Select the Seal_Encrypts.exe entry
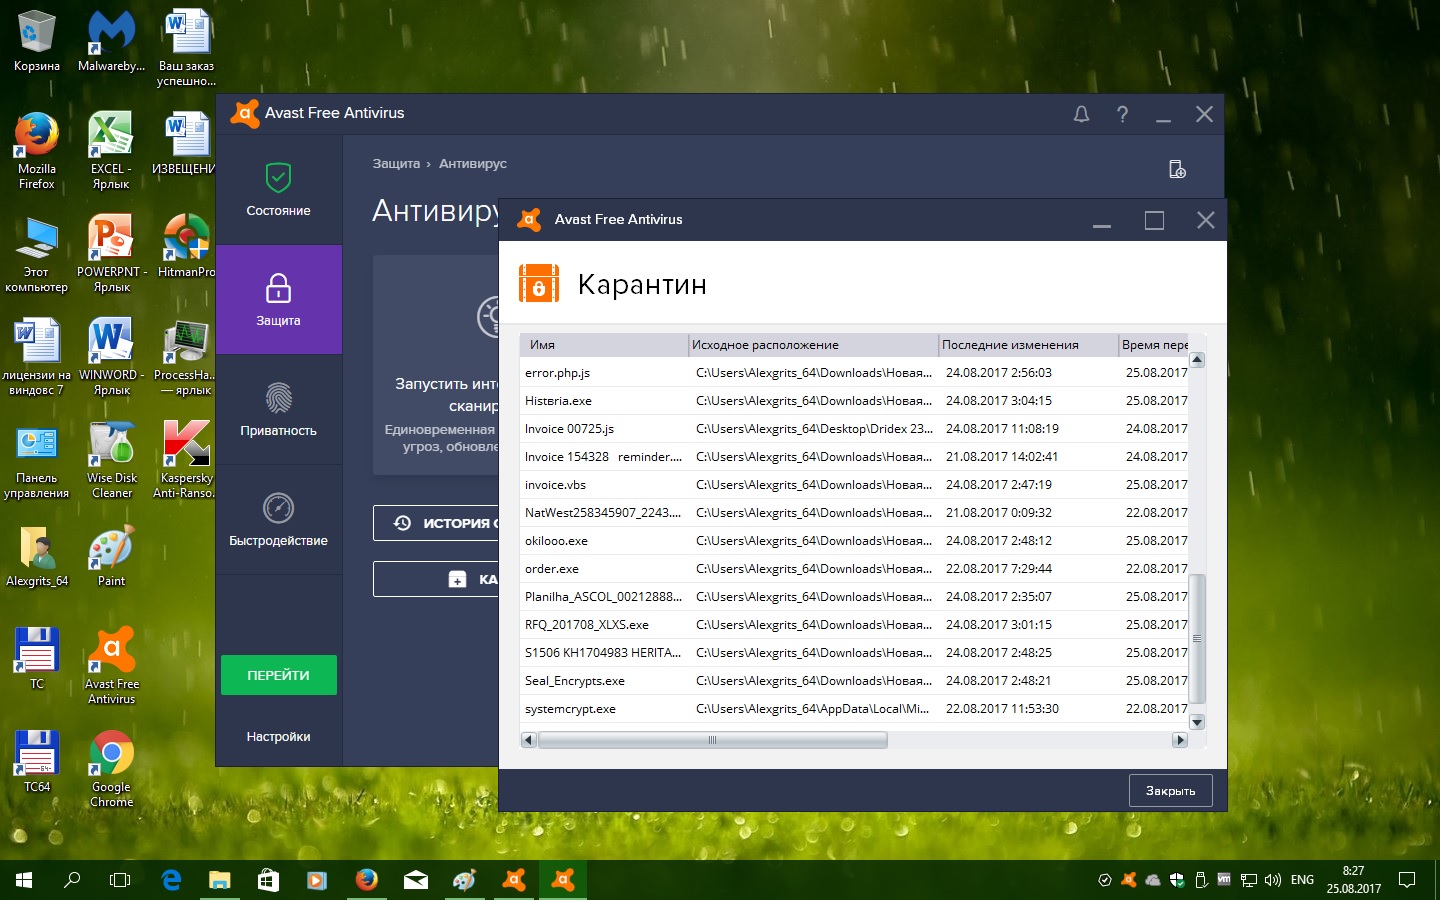The image size is (1440, 900). (854, 681)
